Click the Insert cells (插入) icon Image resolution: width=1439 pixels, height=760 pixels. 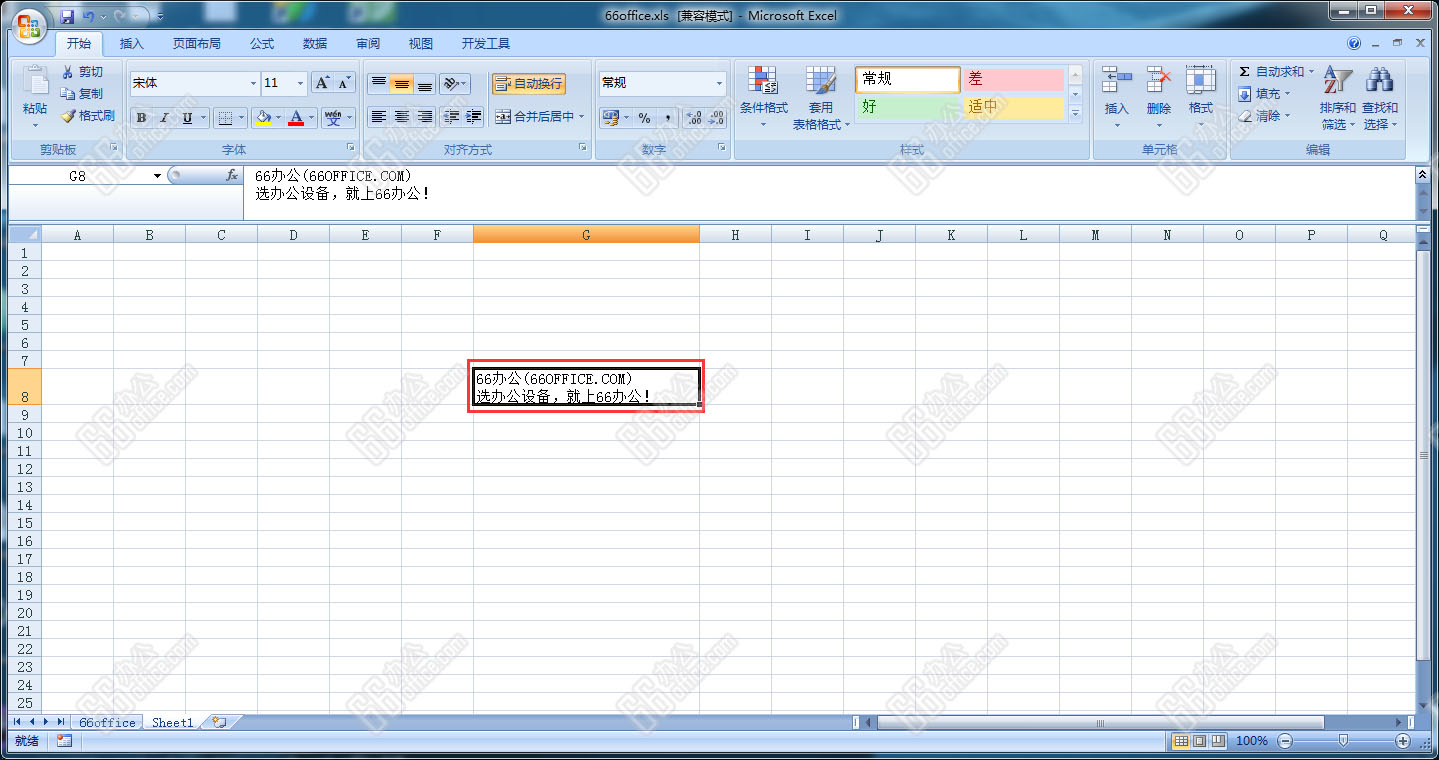1116,80
